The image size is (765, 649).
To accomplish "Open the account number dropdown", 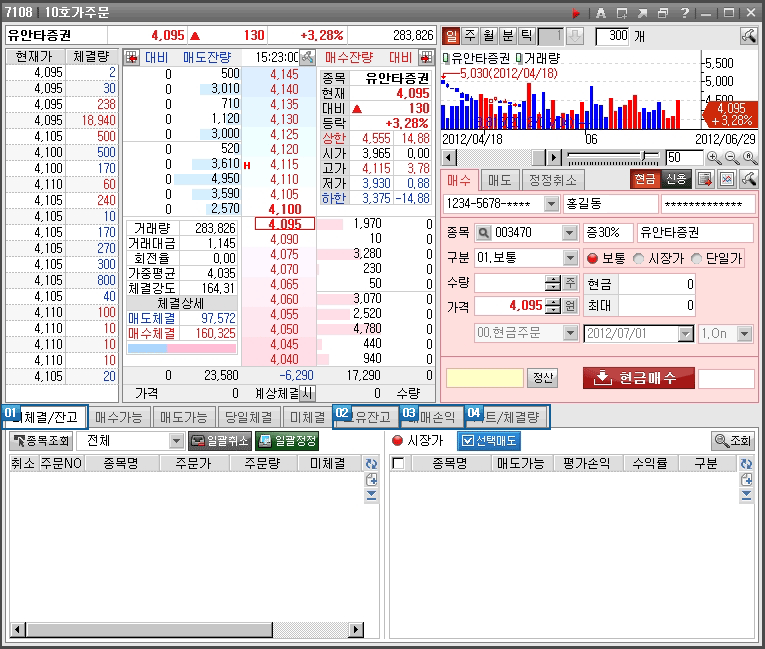I will pyautogui.click(x=551, y=204).
